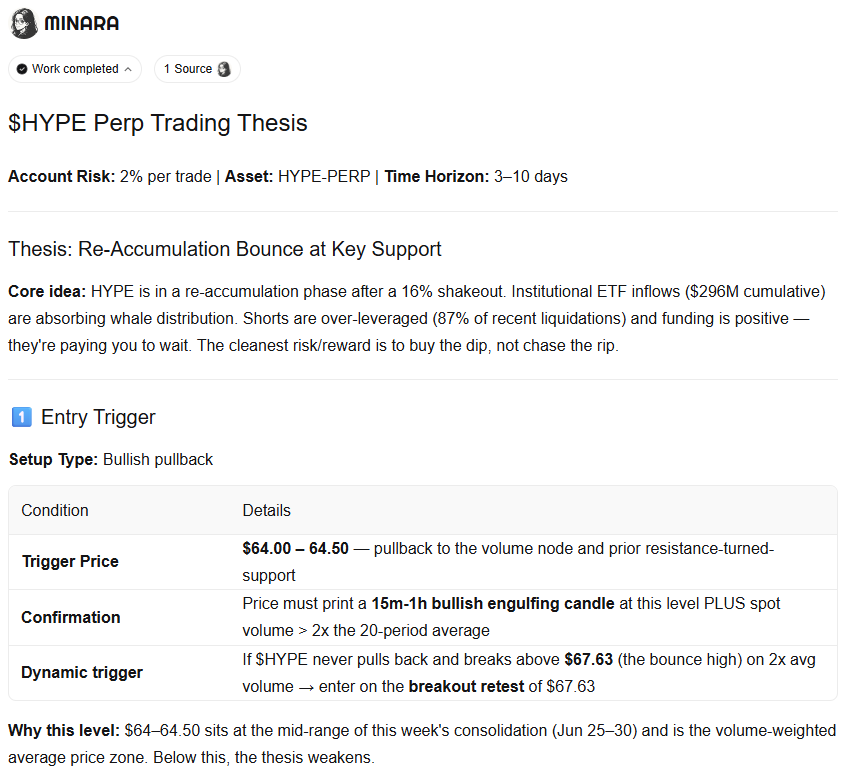Open the Work completed status pill
The height and width of the screenshot is (774, 868).
point(75,69)
